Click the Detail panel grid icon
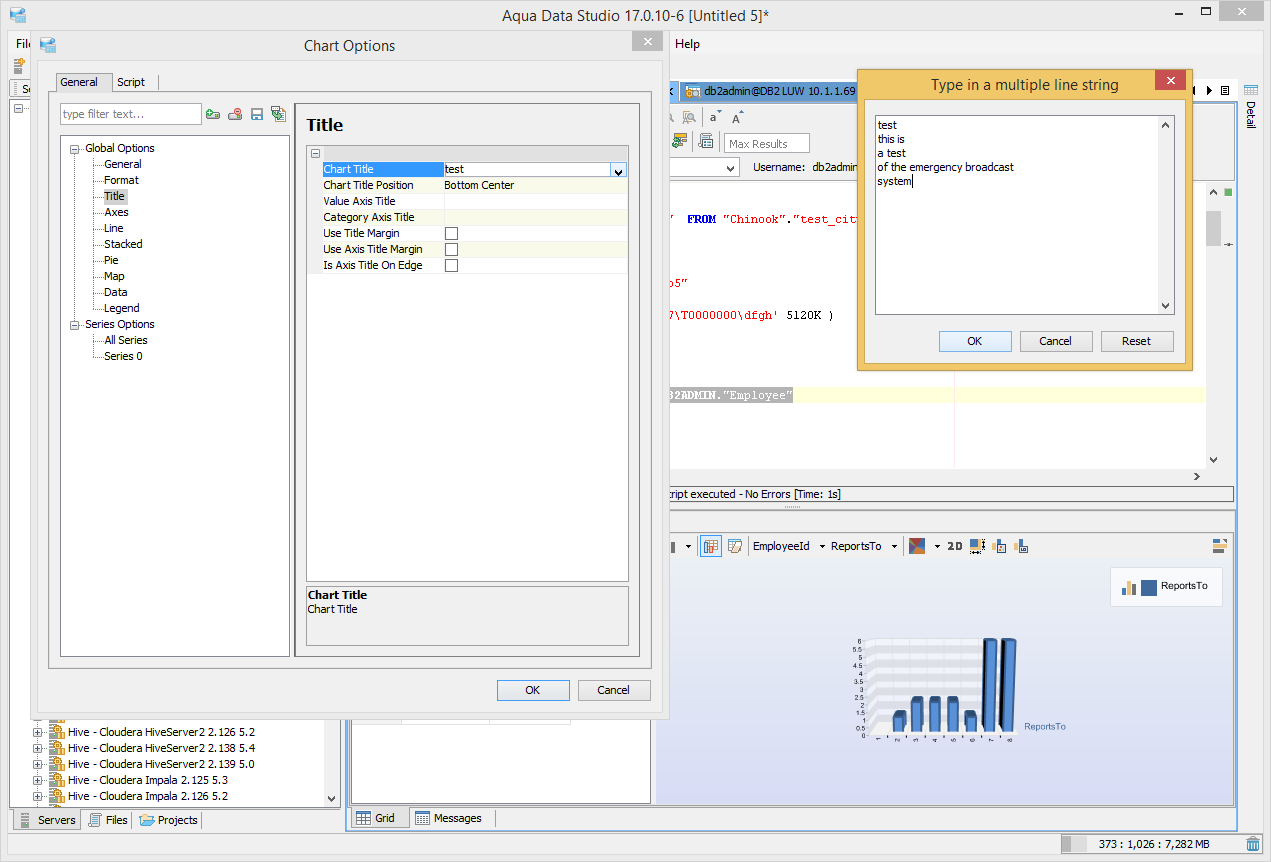1271x862 pixels. pyautogui.click(x=1250, y=91)
